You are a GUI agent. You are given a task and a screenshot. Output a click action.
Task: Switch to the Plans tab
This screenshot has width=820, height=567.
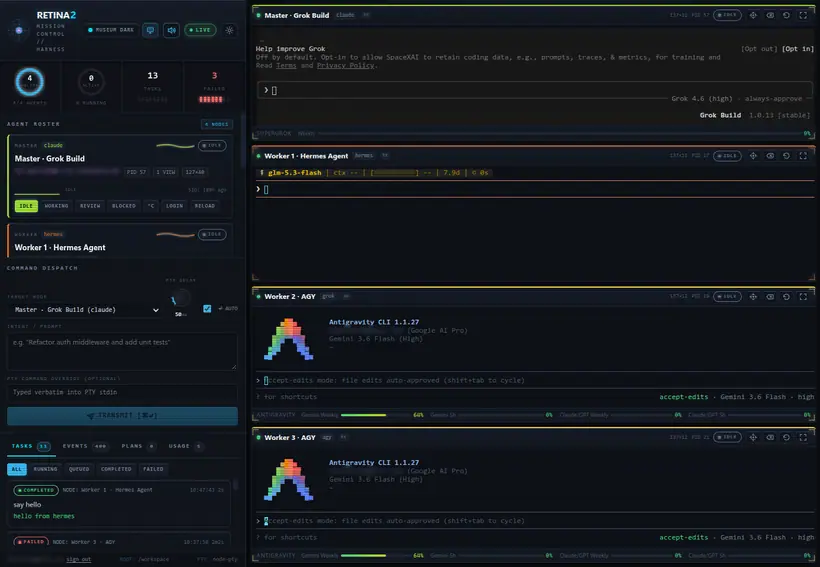coord(138,446)
